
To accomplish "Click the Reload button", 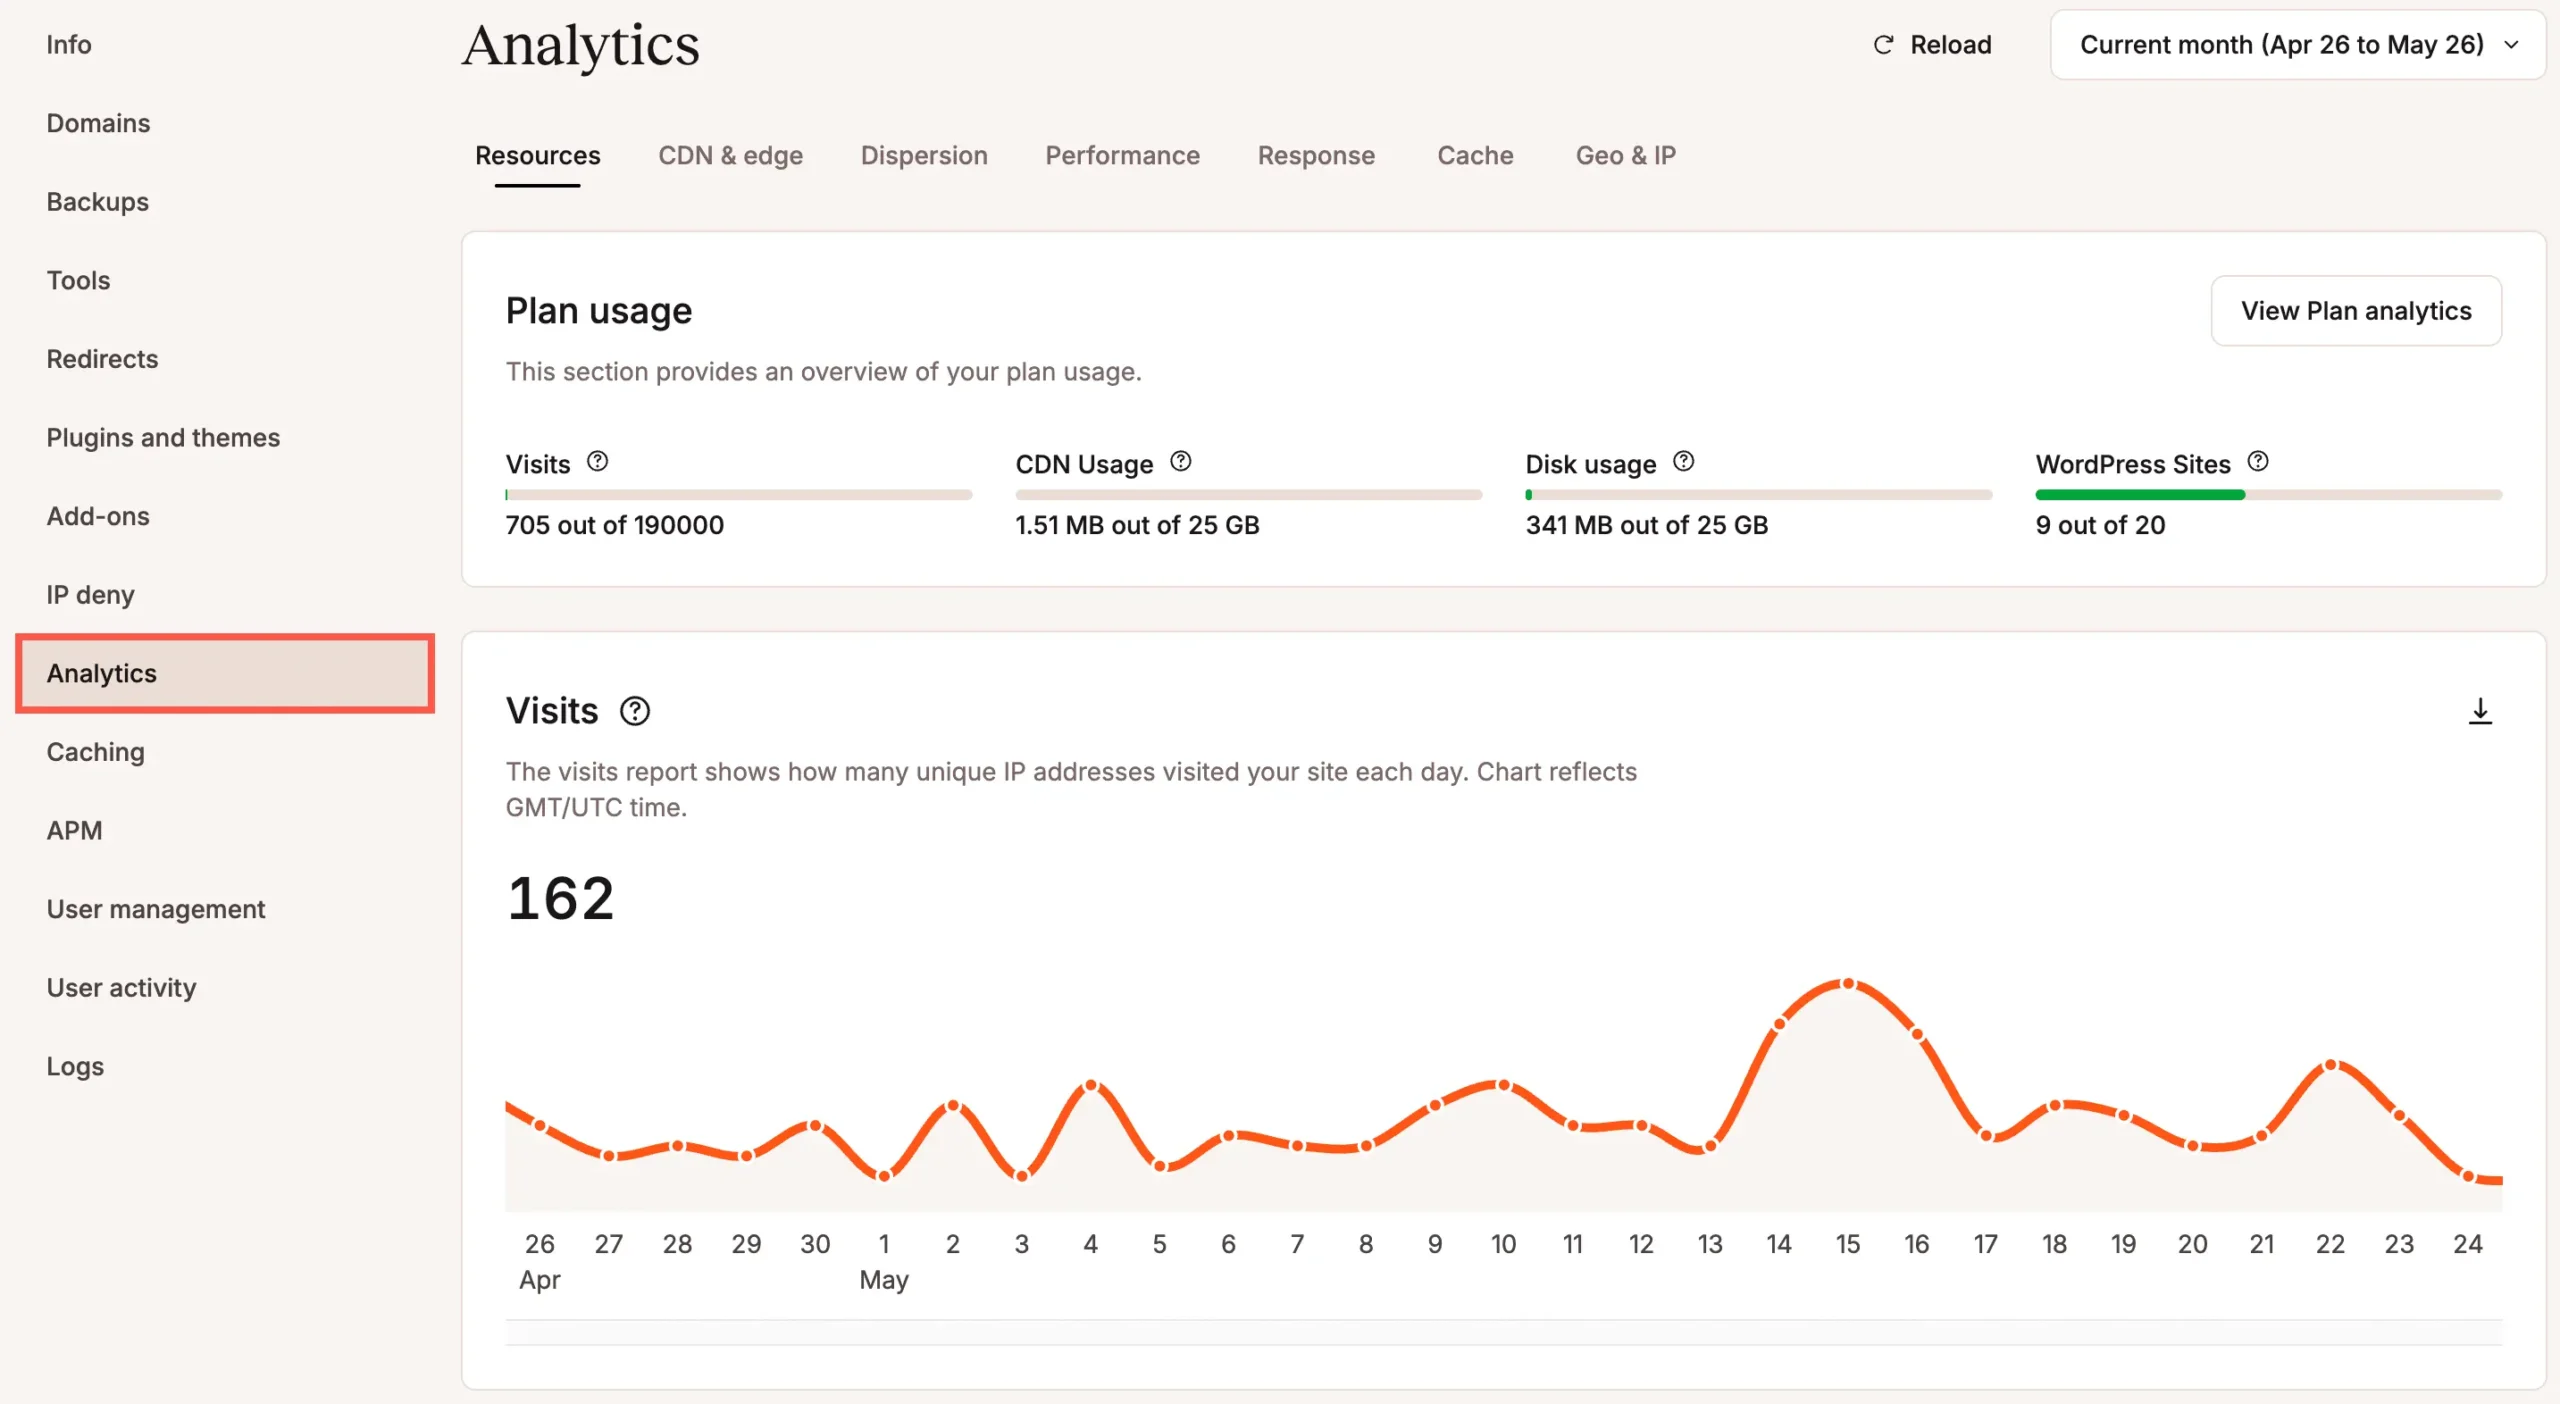I will pyautogui.click(x=1932, y=45).
